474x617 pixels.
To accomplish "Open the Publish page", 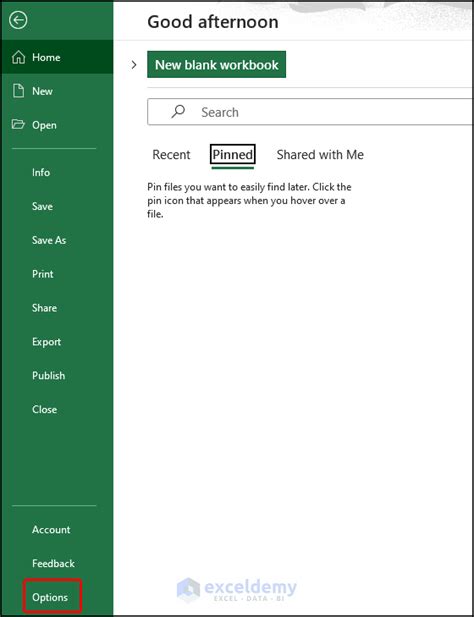I will (x=48, y=375).
